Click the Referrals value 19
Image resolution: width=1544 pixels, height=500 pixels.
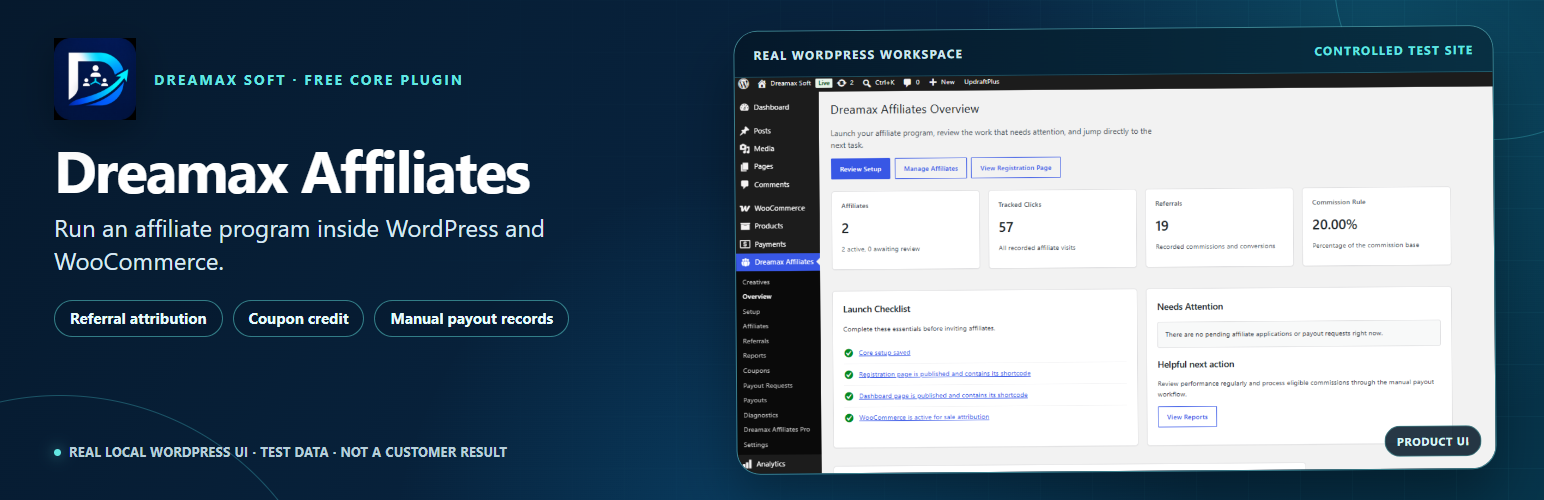point(1162,226)
